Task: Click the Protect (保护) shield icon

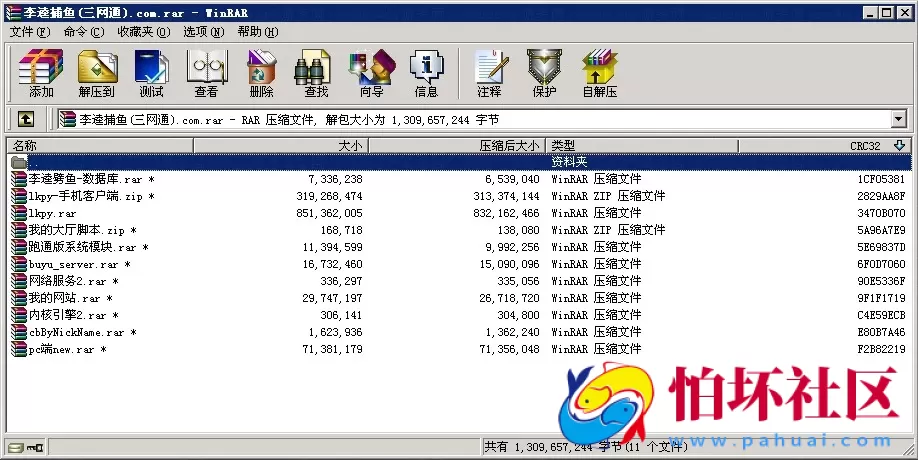Action: coord(544,73)
